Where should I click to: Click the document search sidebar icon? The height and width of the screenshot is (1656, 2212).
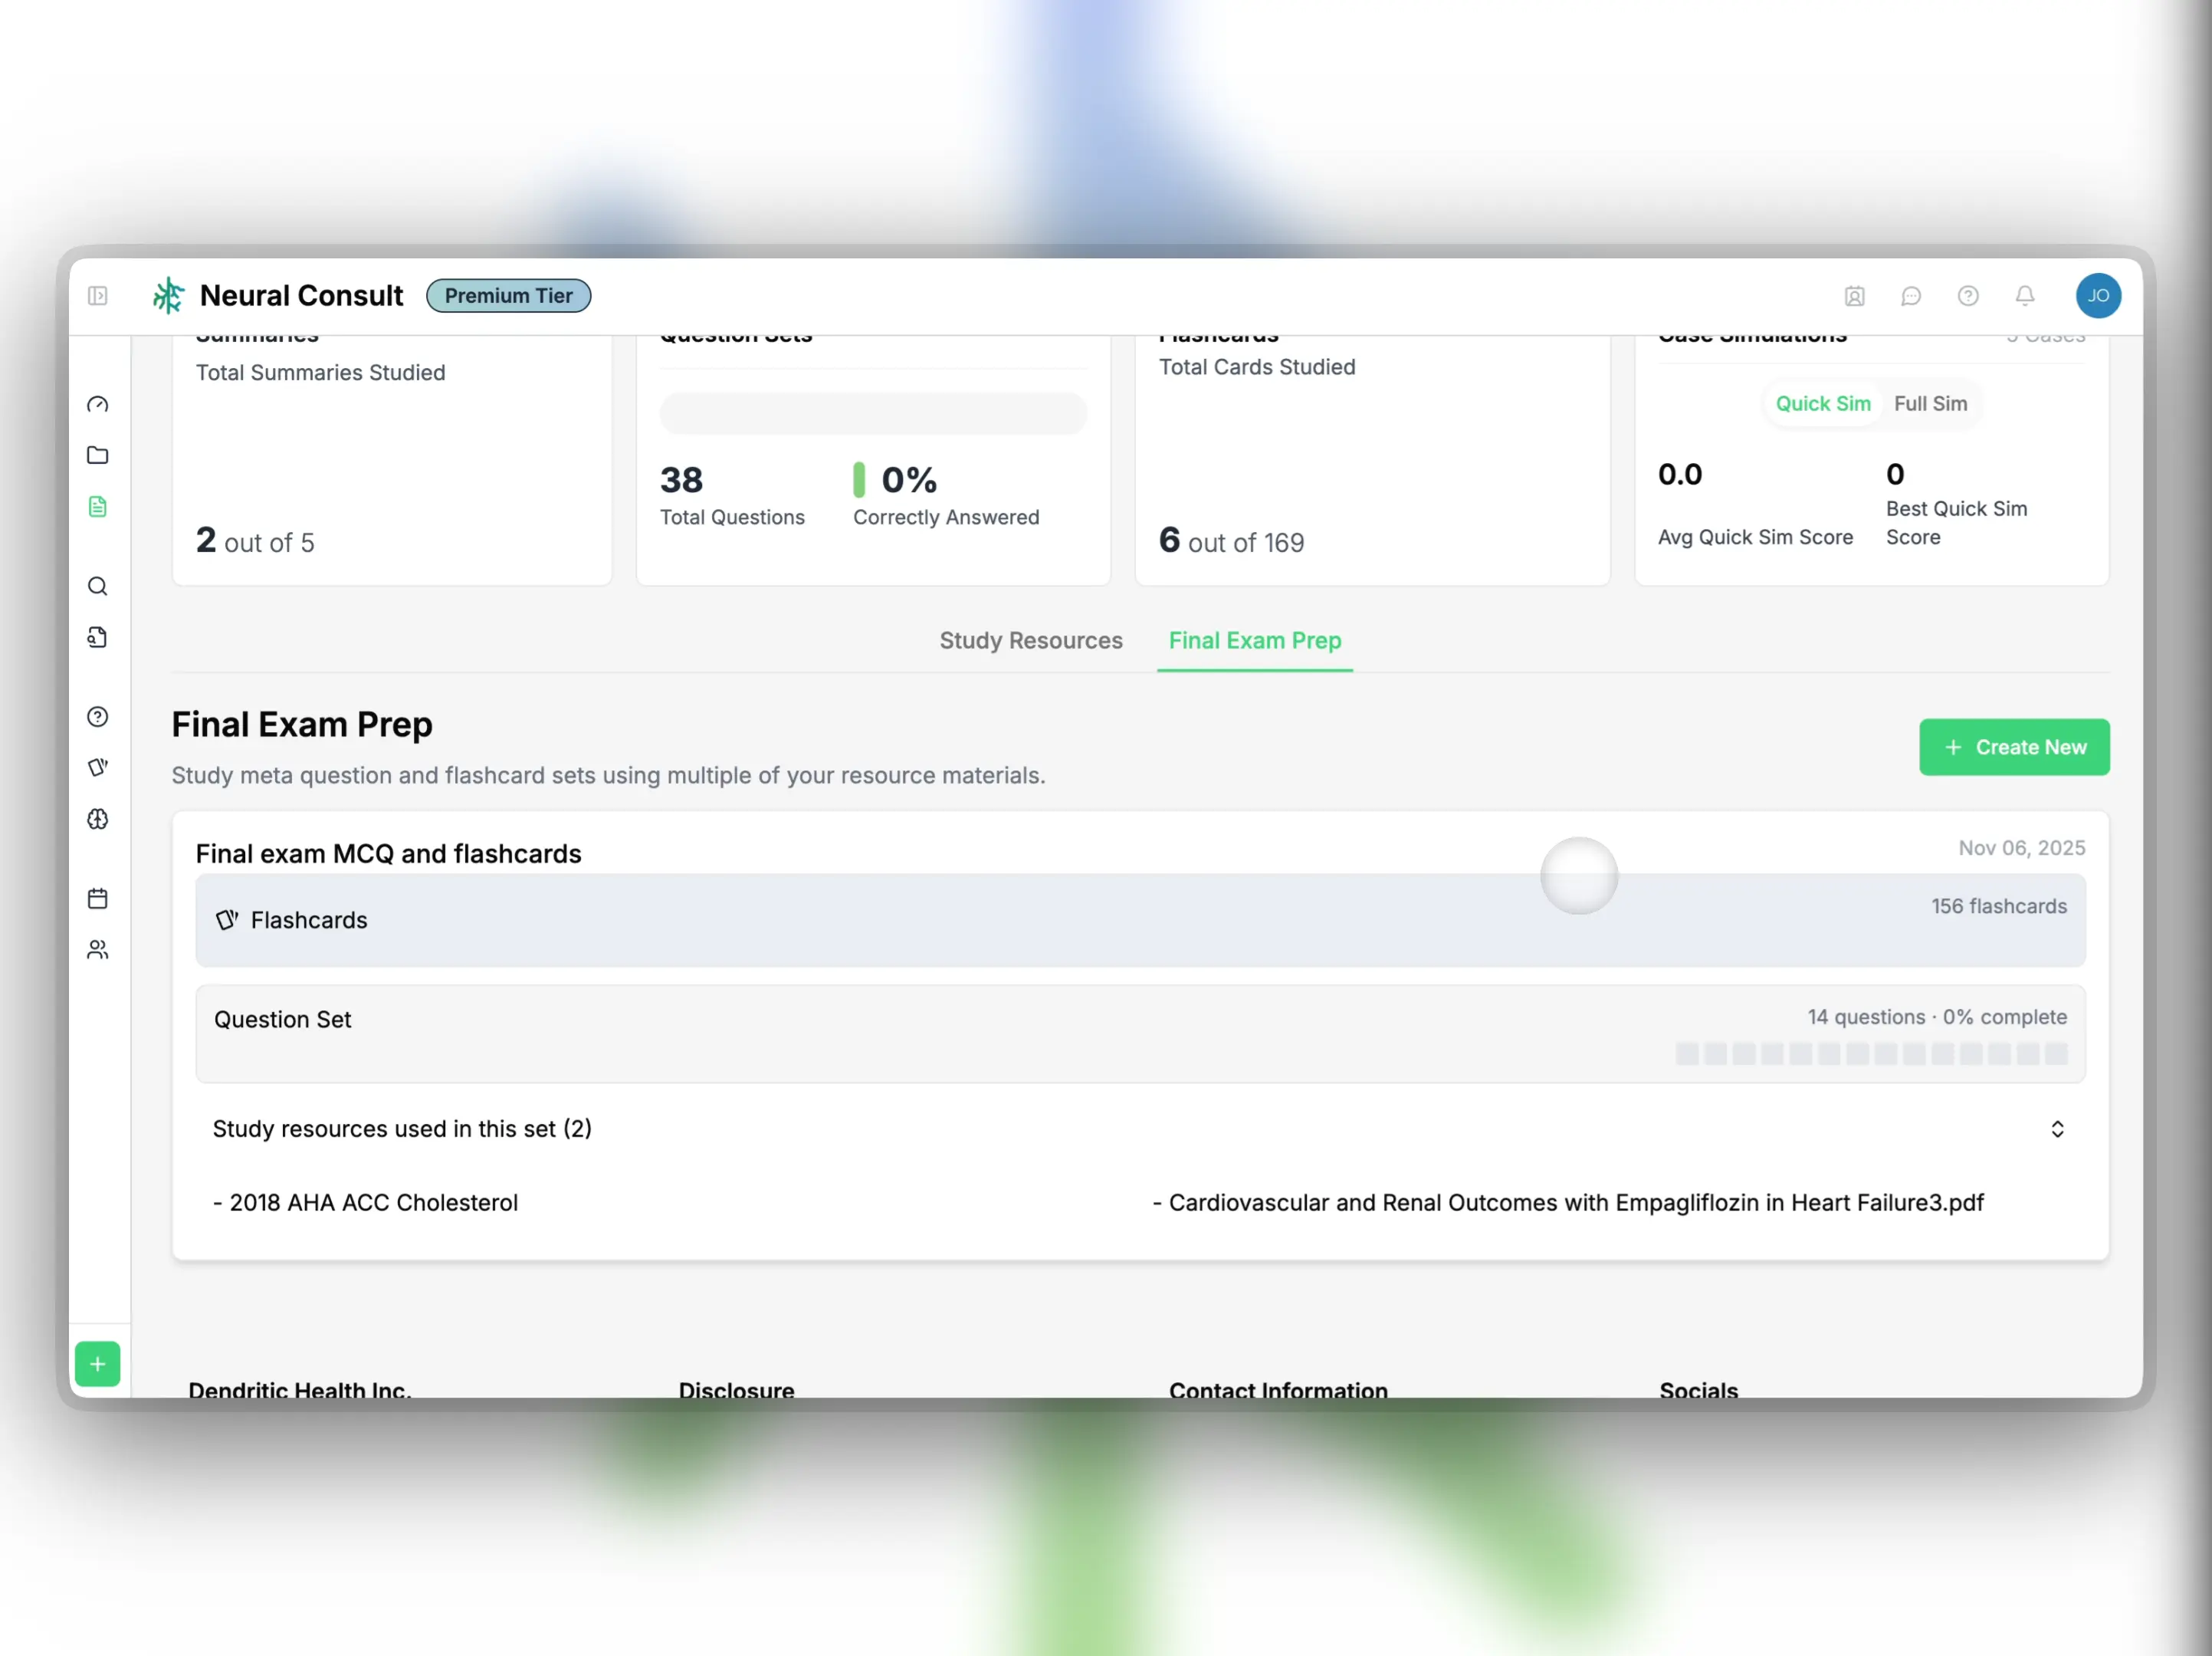click(x=97, y=637)
